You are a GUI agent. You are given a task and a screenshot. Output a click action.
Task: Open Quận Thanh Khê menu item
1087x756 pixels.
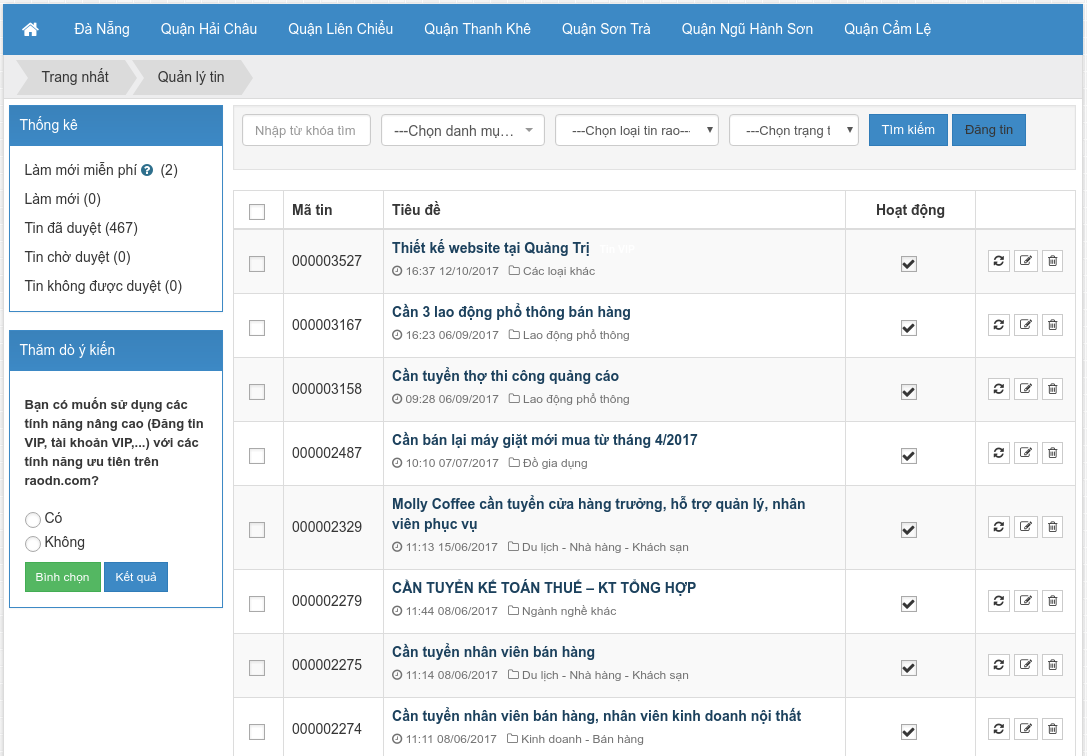click(478, 29)
